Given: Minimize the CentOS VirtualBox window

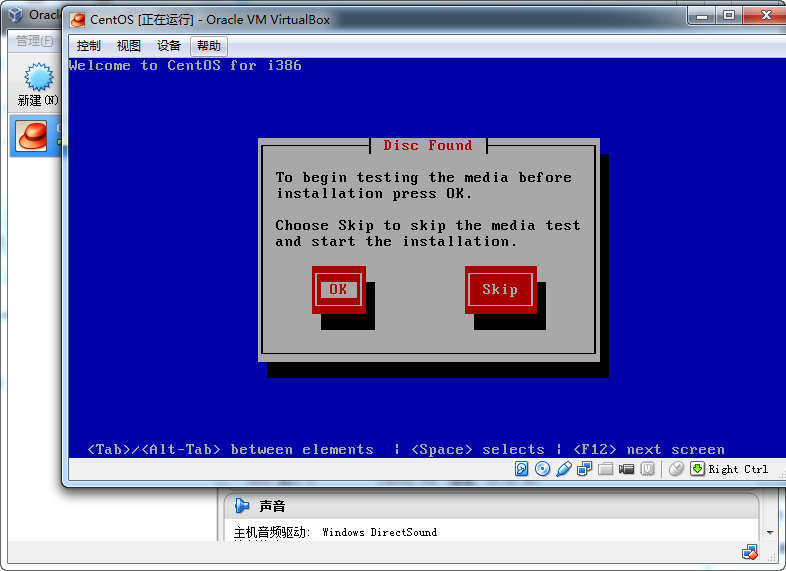Looking at the screenshot, I should tap(702, 16).
